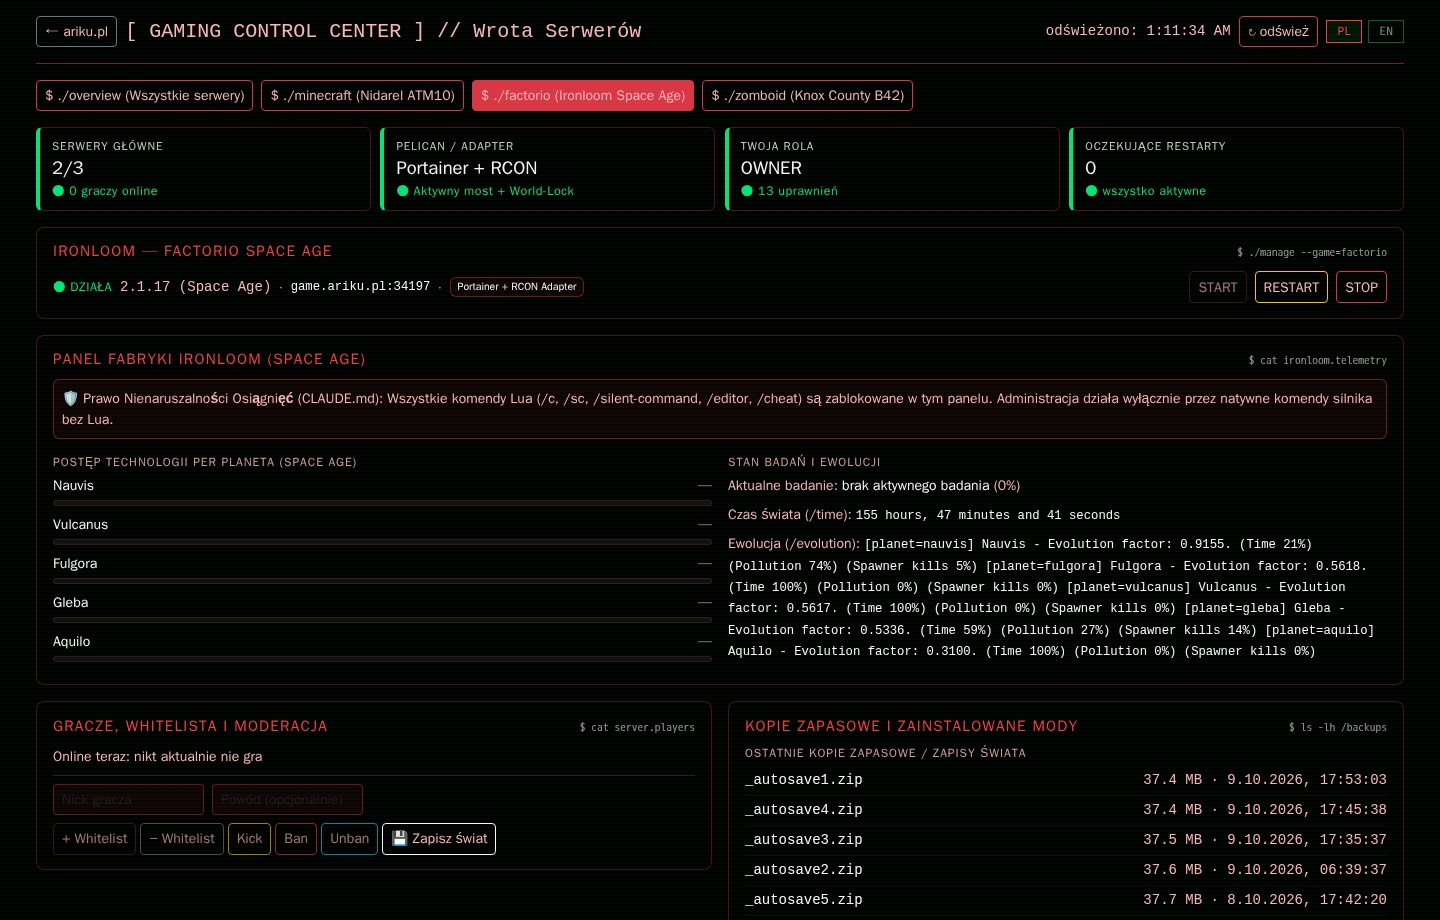This screenshot has width=1440, height=920.
Task: Click the _autosave3.zip backup entry
Action: (1066, 840)
